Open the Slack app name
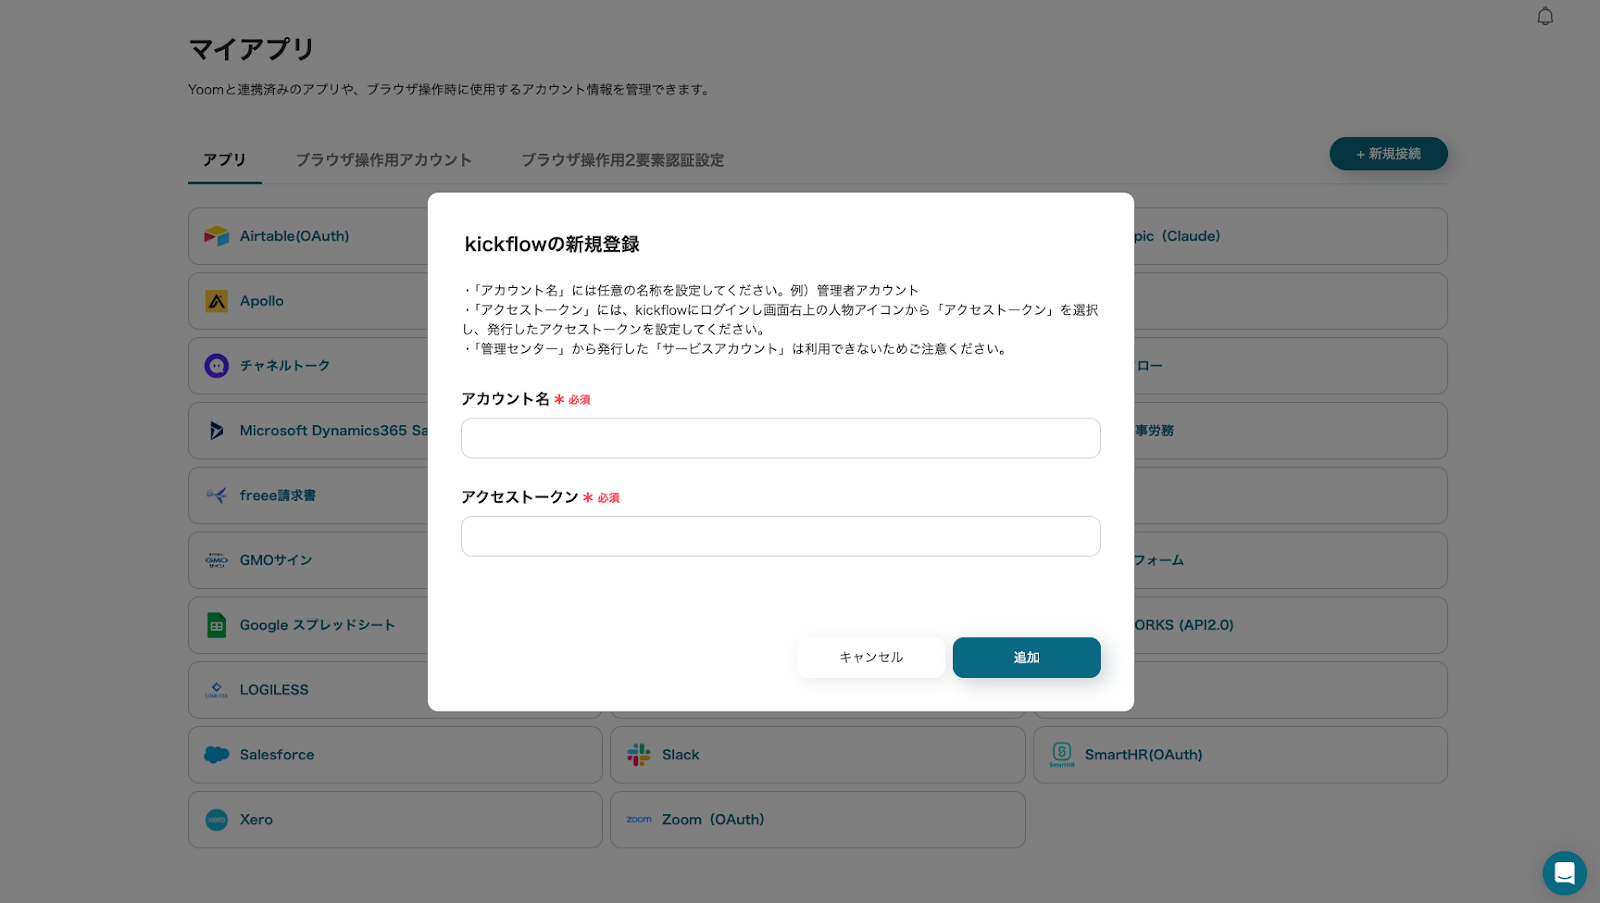Image resolution: width=1600 pixels, height=903 pixels. [680, 755]
